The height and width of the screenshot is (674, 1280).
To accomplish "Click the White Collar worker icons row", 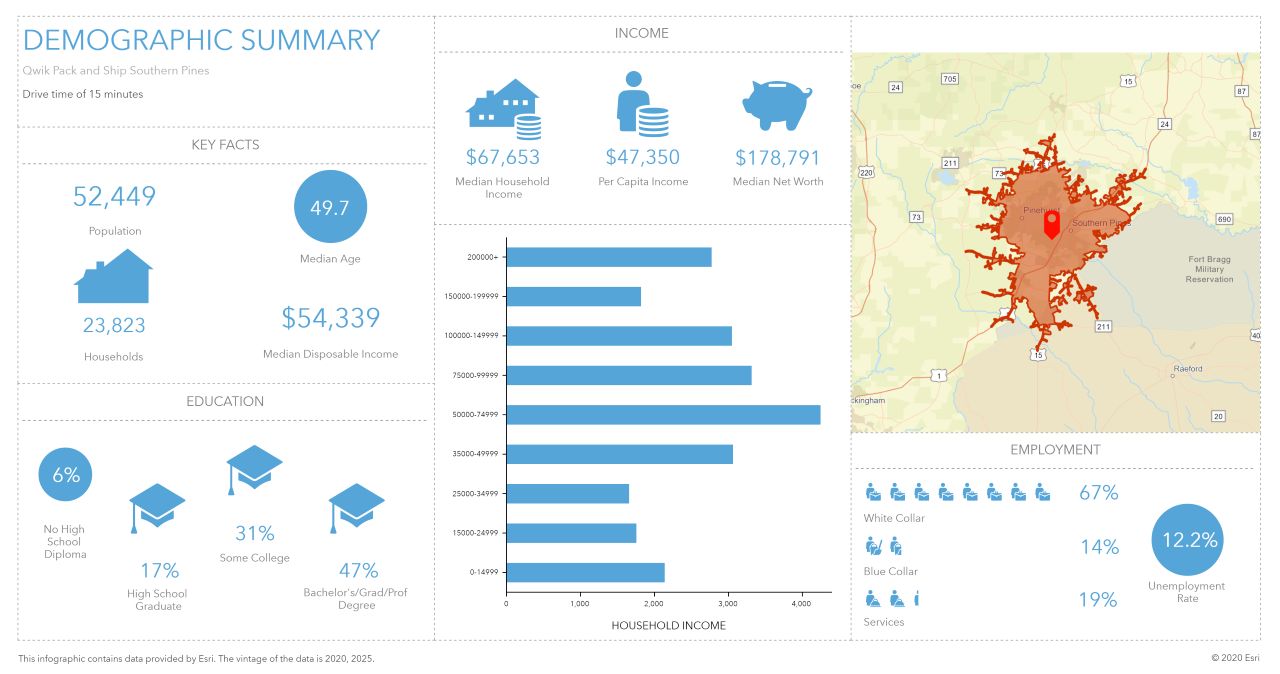I will click(x=957, y=492).
